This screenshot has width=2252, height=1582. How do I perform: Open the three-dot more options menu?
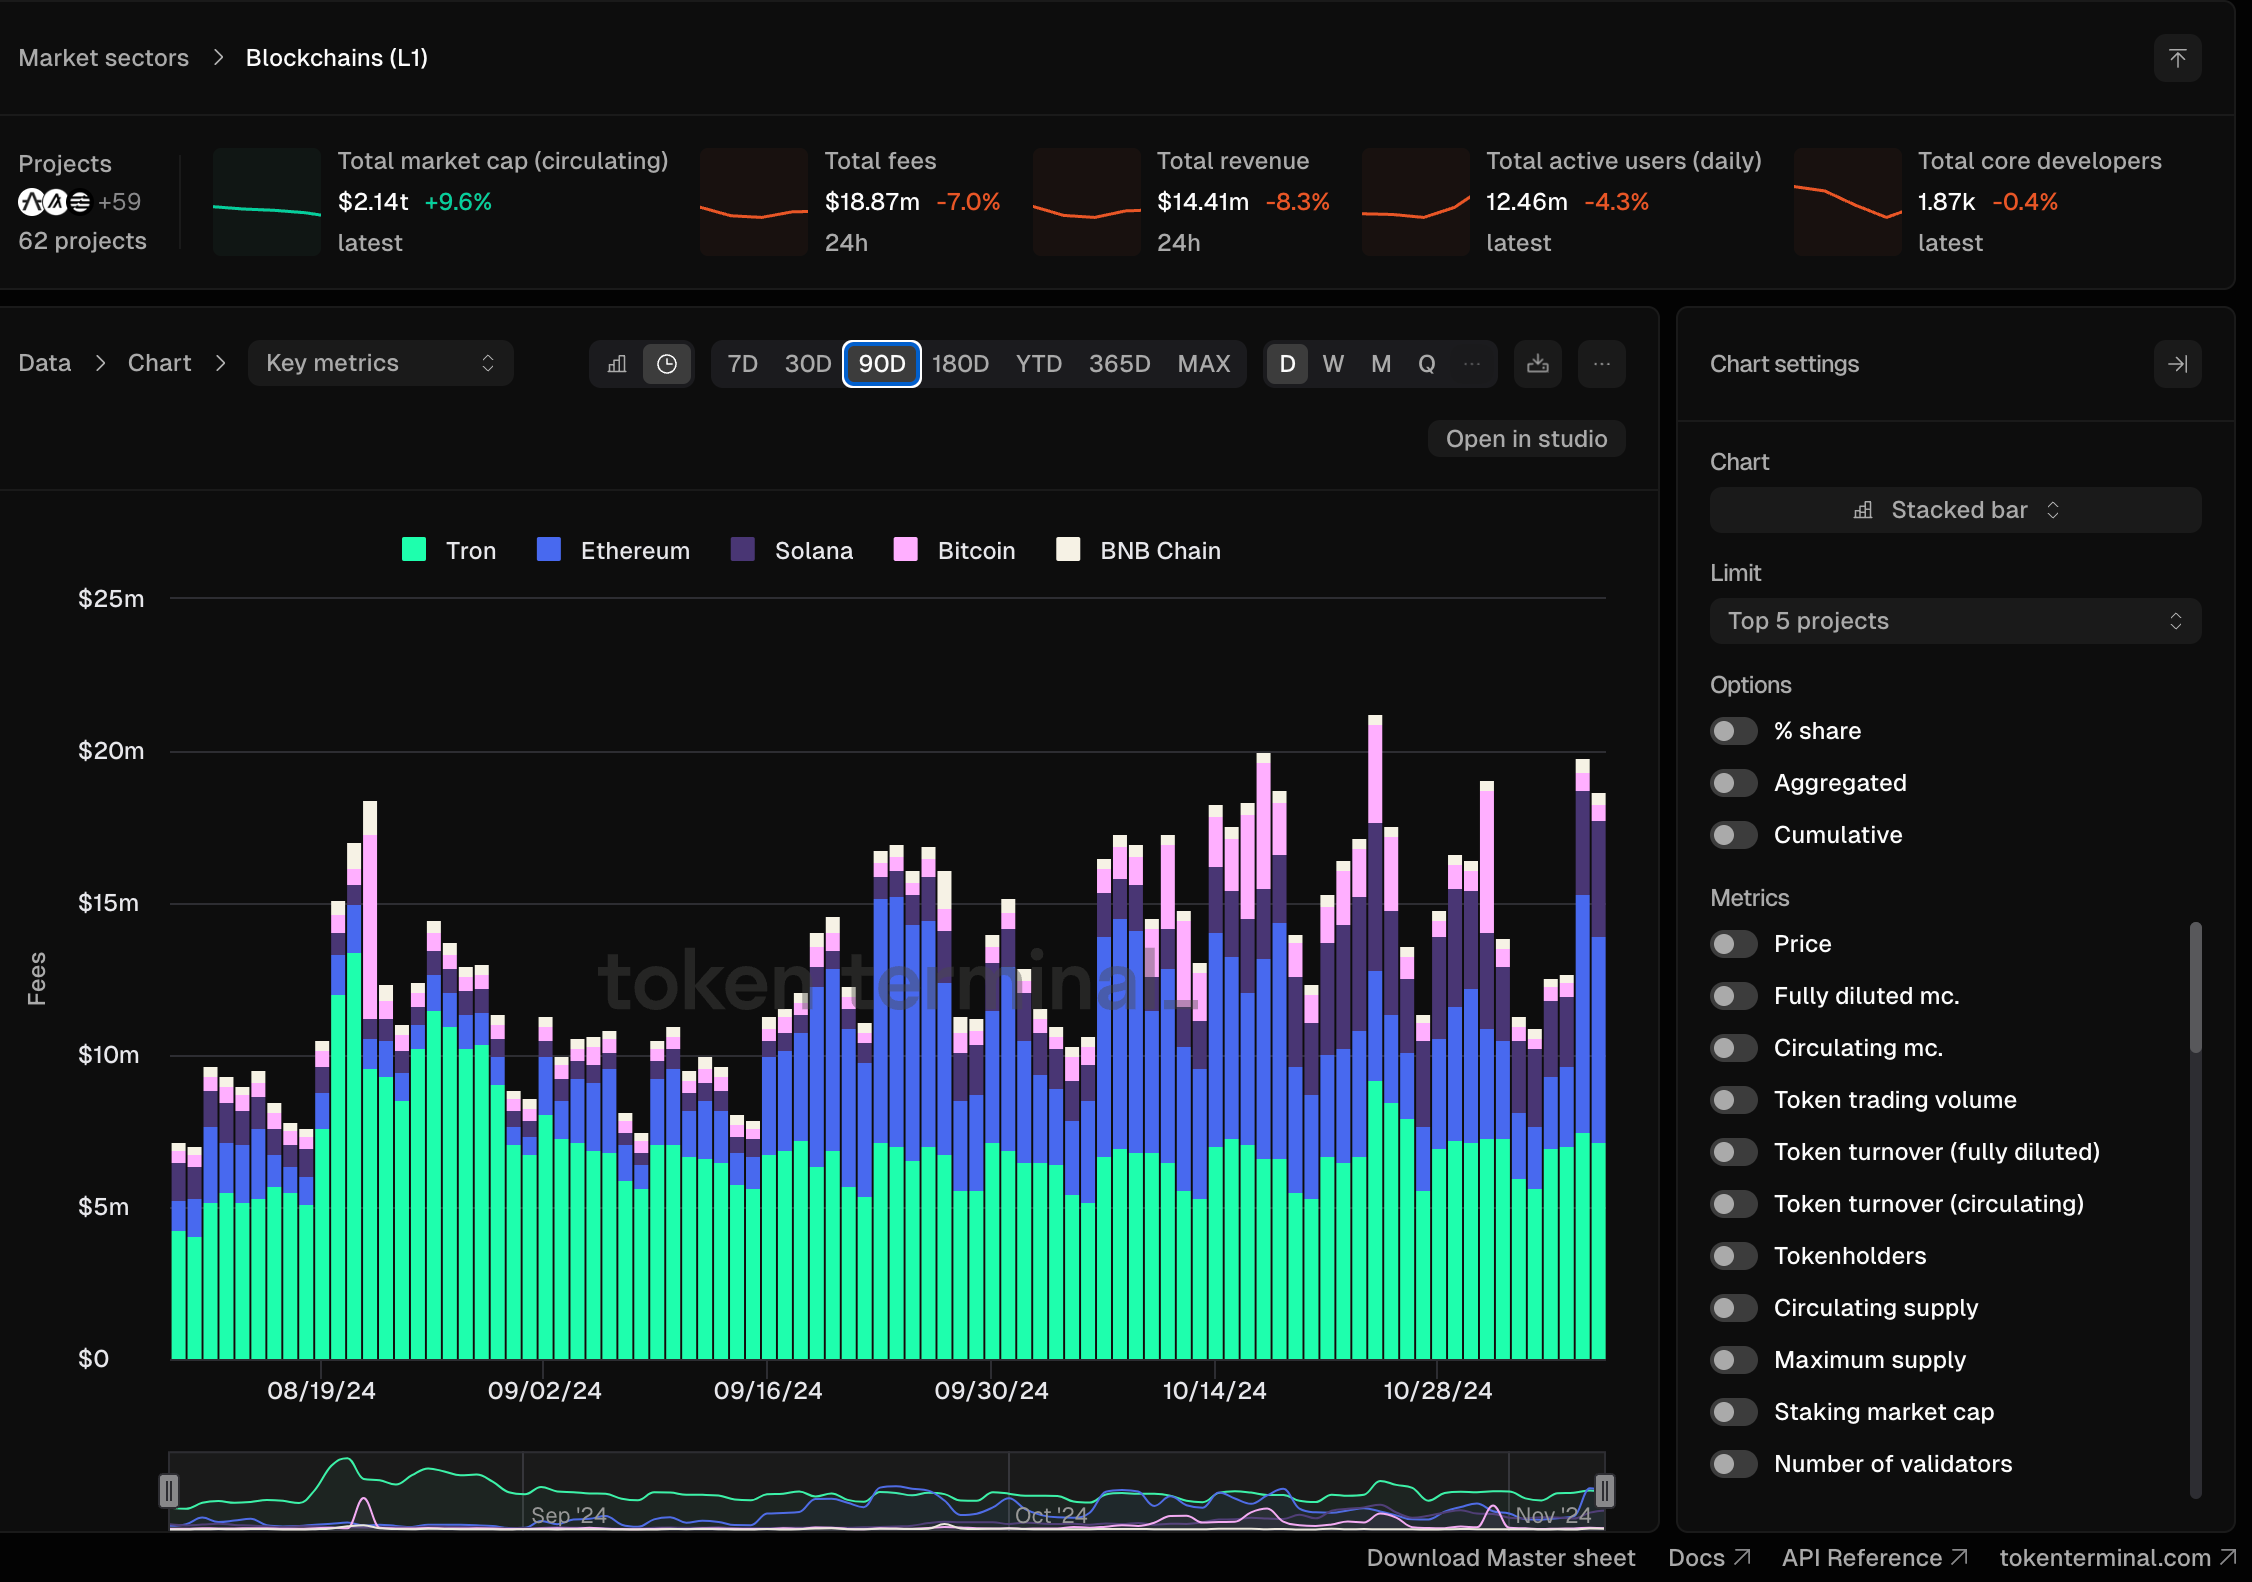click(x=1601, y=364)
